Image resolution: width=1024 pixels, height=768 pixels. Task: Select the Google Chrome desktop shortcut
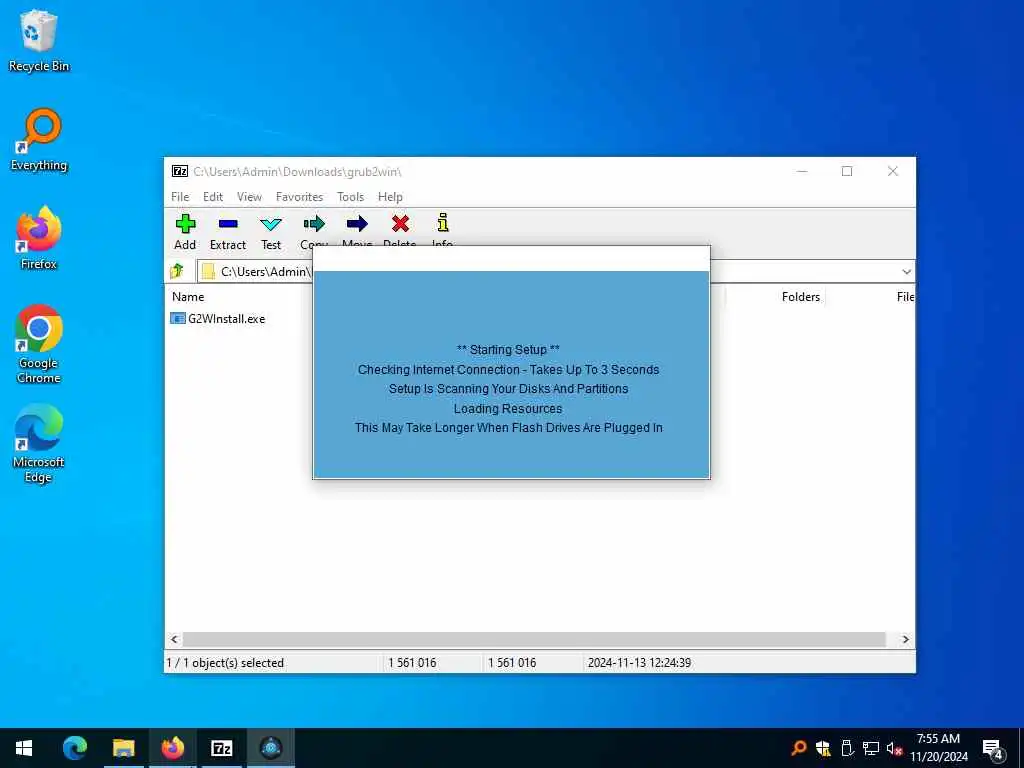(x=39, y=344)
